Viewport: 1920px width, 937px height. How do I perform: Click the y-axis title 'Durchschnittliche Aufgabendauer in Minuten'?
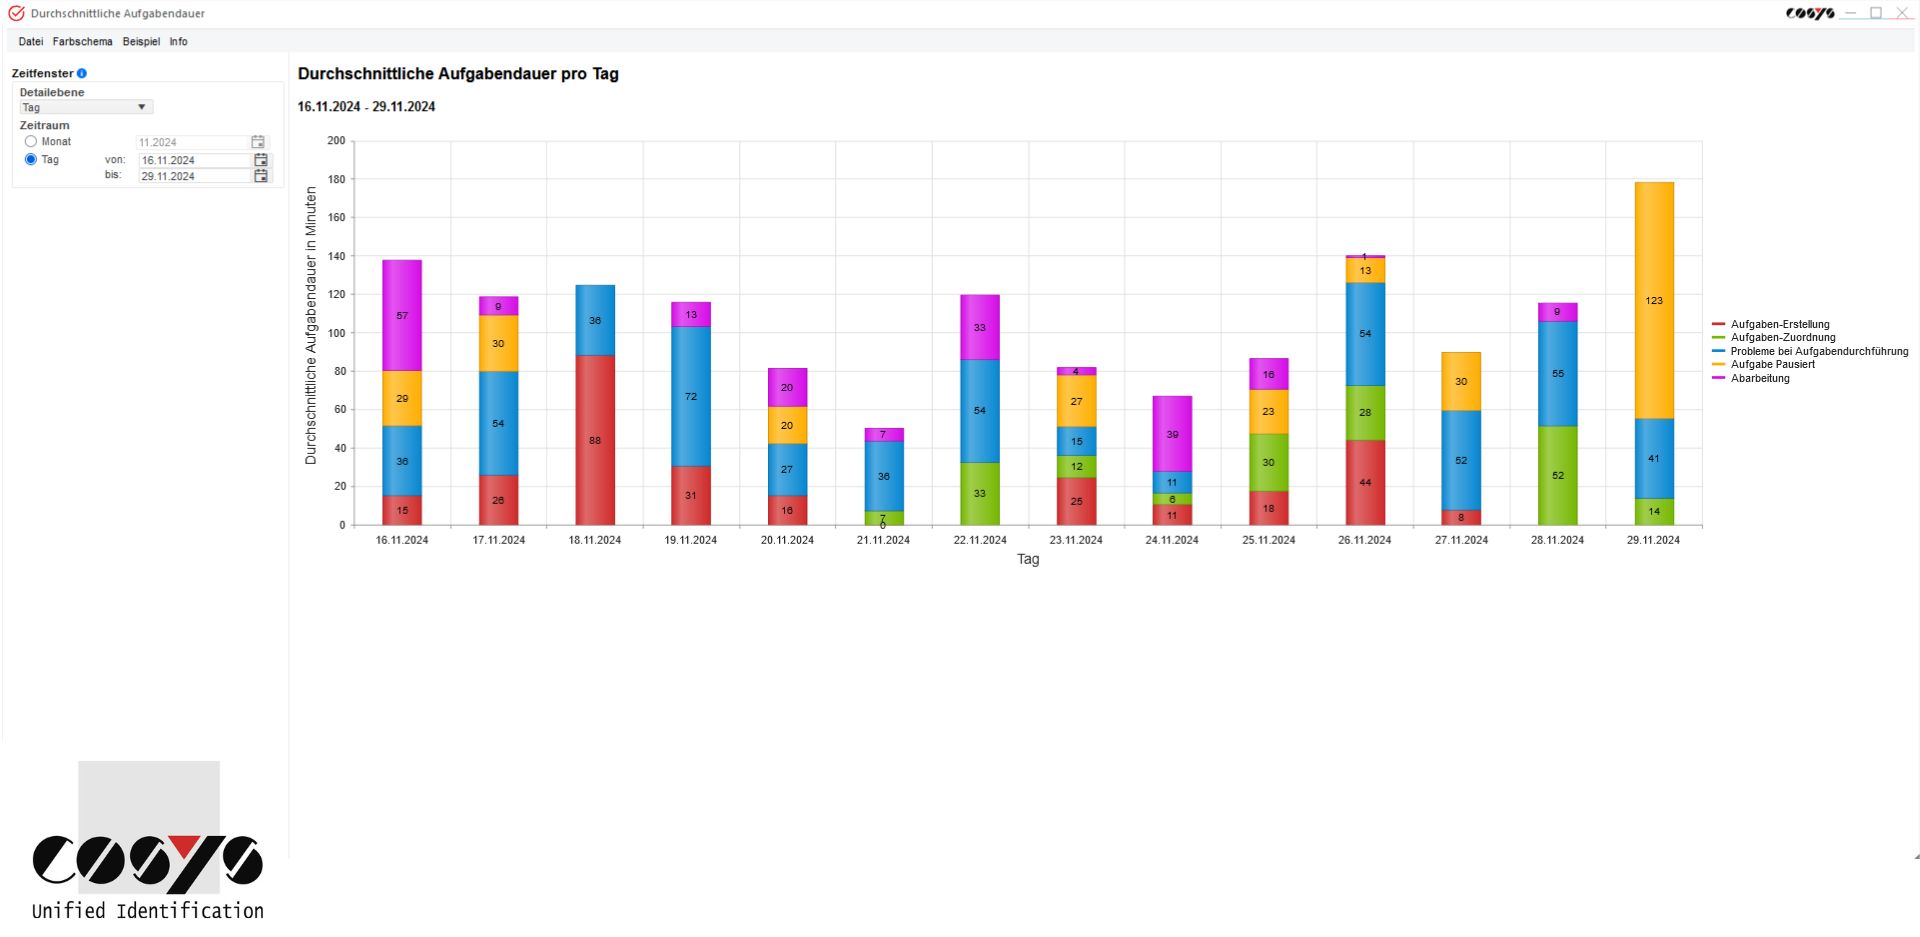click(311, 325)
